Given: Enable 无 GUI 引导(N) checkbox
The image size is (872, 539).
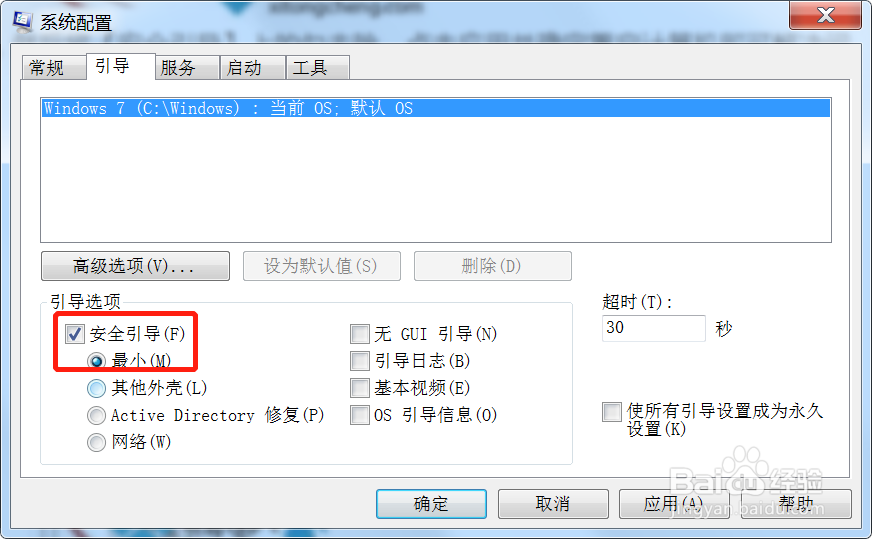Looking at the screenshot, I should point(360,334).
